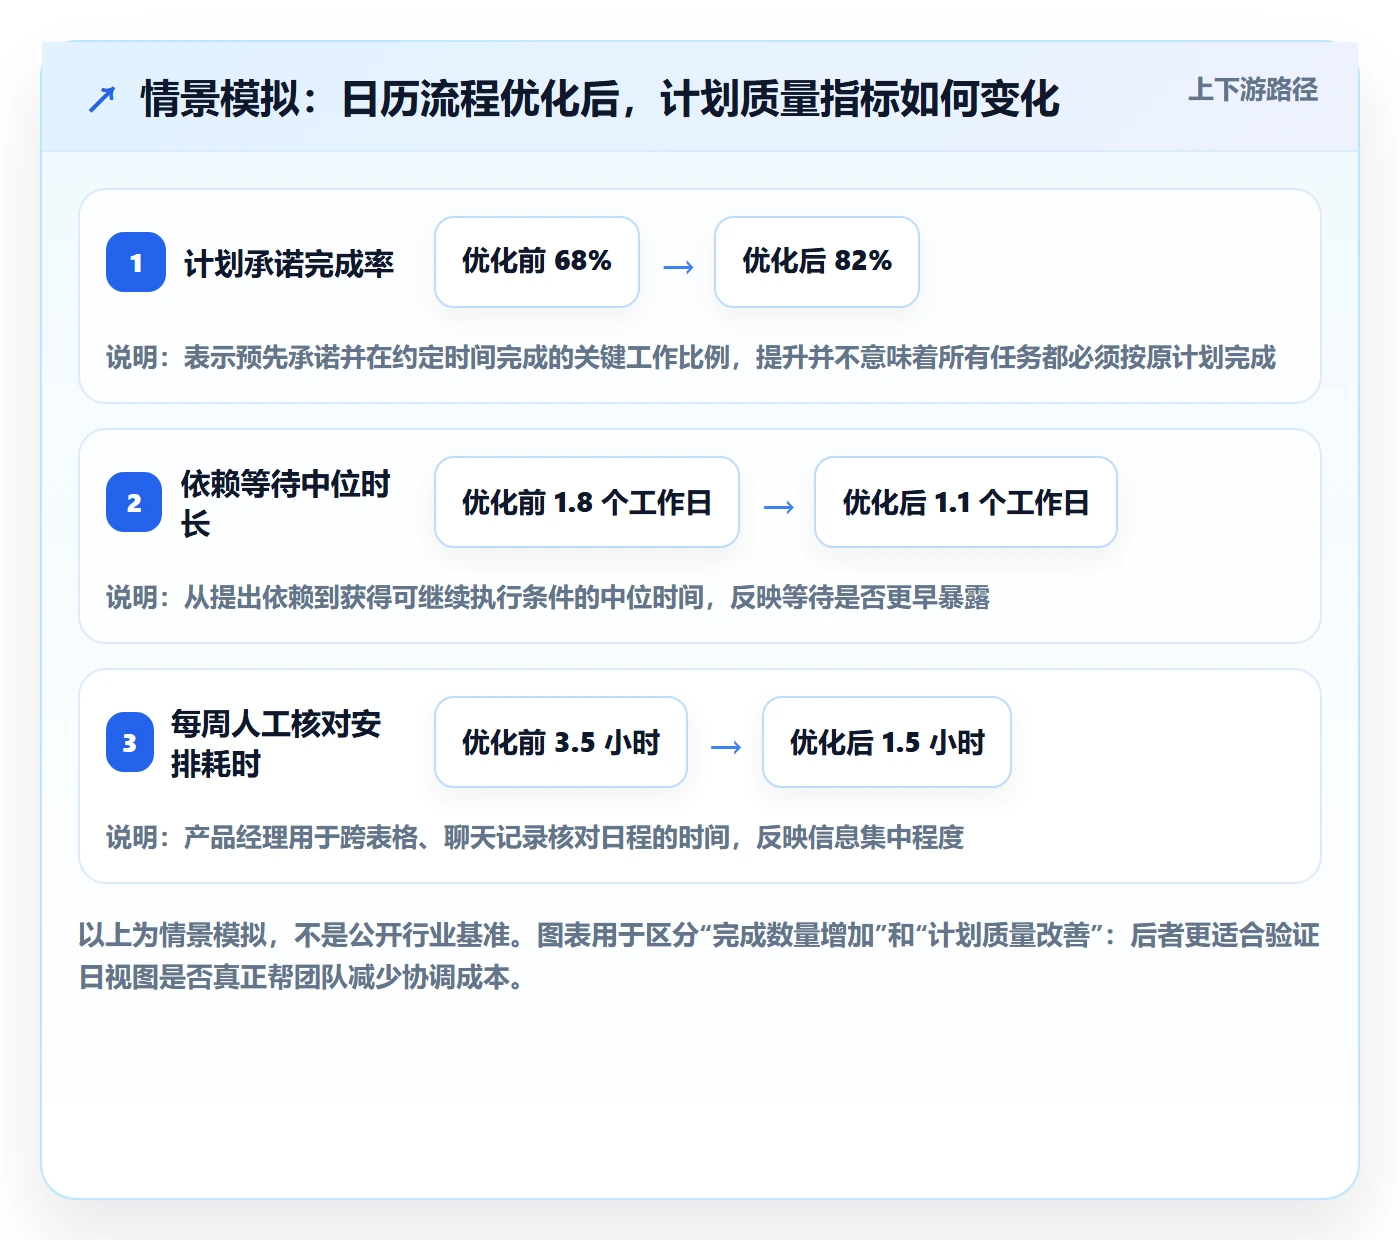1400x1240 pixels.
Task: Click the footnote starting 以上为情景模拟
Action: (x=699, y=956)
